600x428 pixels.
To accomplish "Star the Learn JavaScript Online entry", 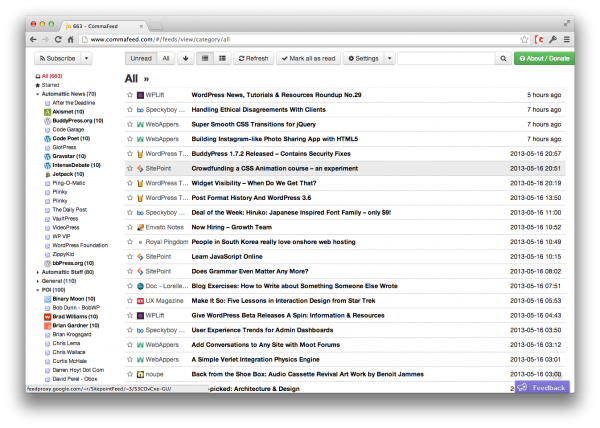I will [130, 257].
